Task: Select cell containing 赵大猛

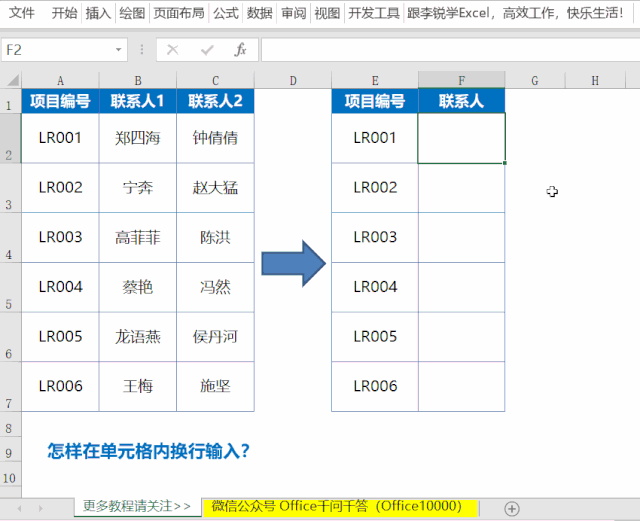Action: 216,188
